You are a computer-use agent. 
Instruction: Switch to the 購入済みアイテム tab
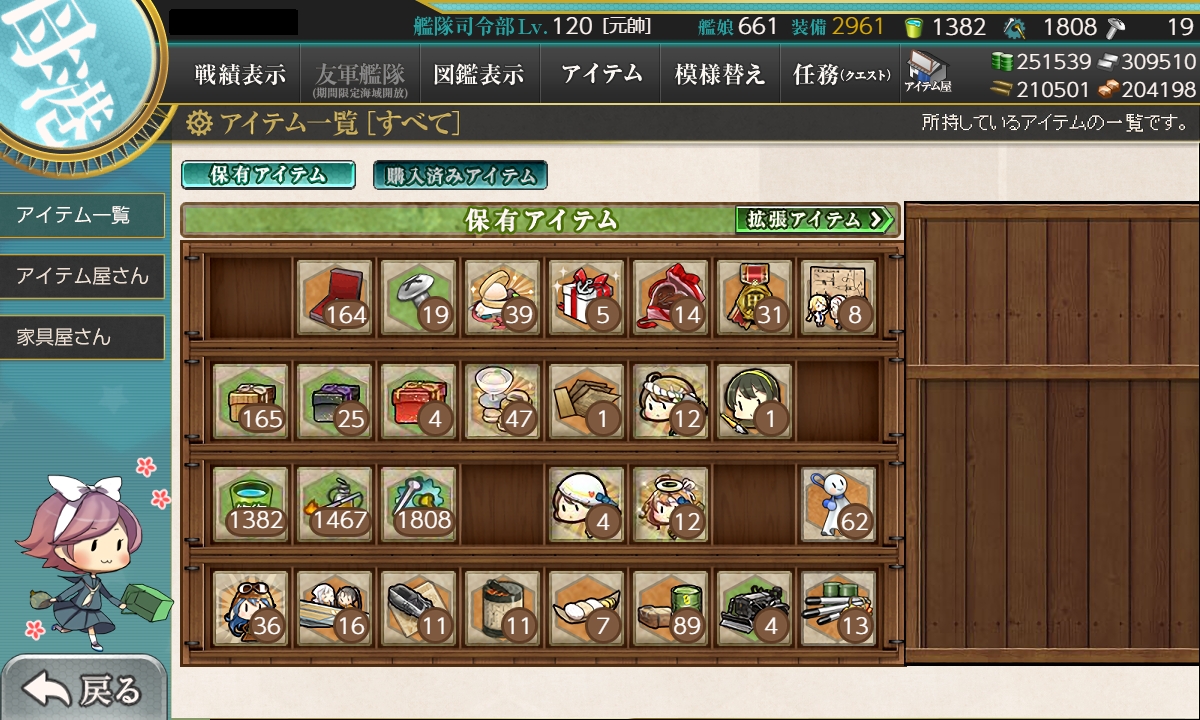coord(461,176)
